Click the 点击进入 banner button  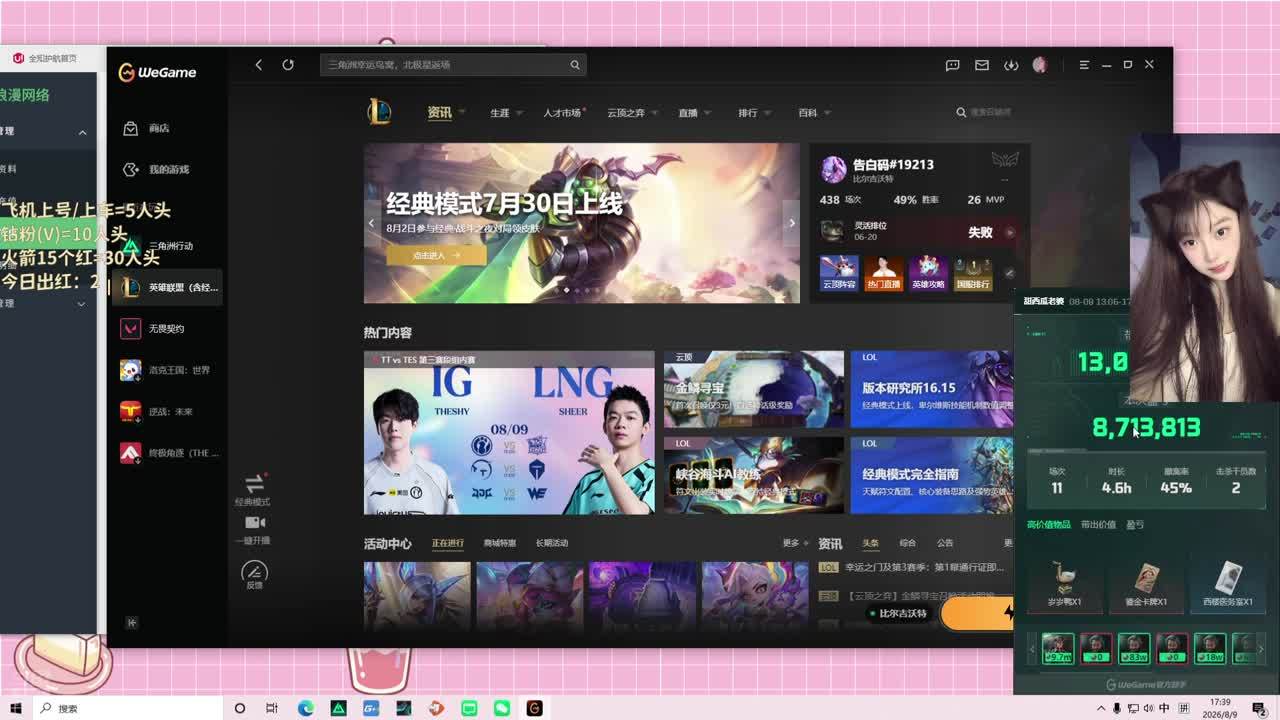436,255
